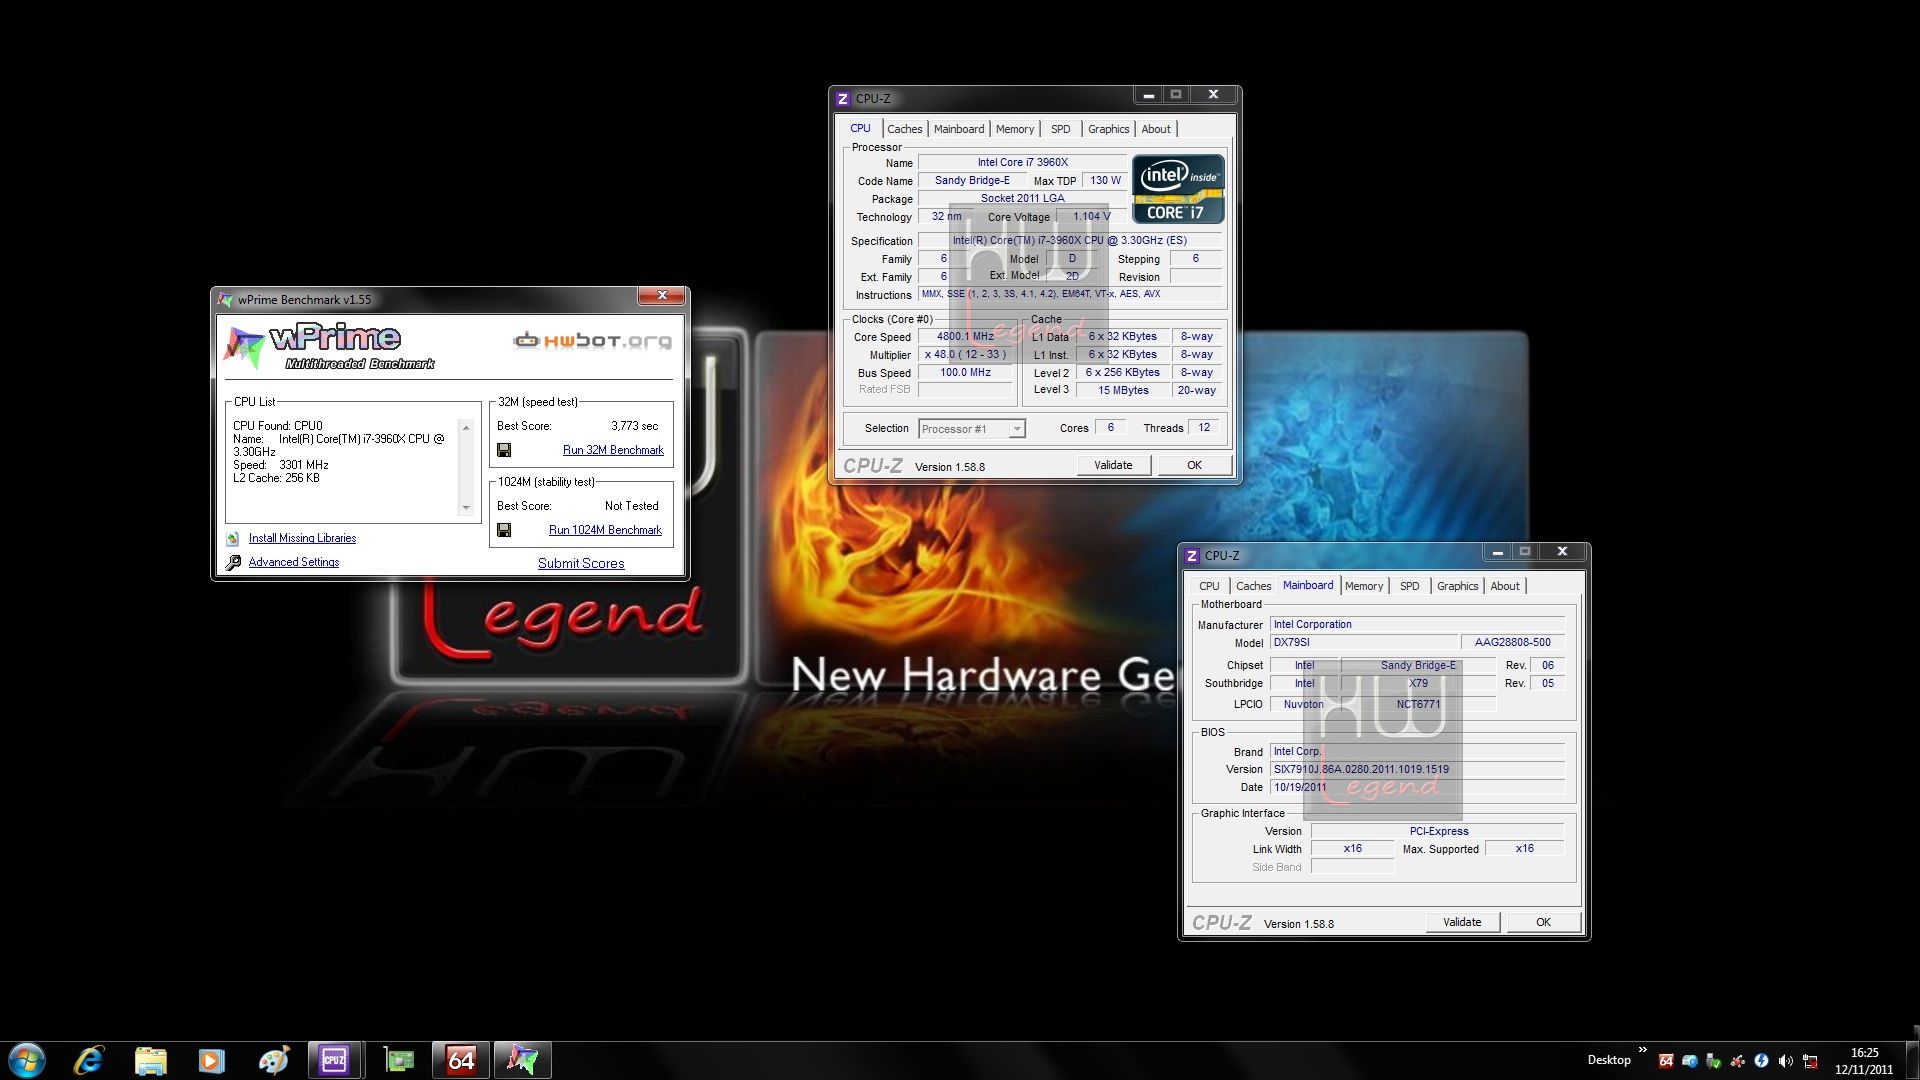This screenshot has height=1080, width=1920.
Task: Activate the CPU-Z taskbar button
Action: click(334, 1060)
